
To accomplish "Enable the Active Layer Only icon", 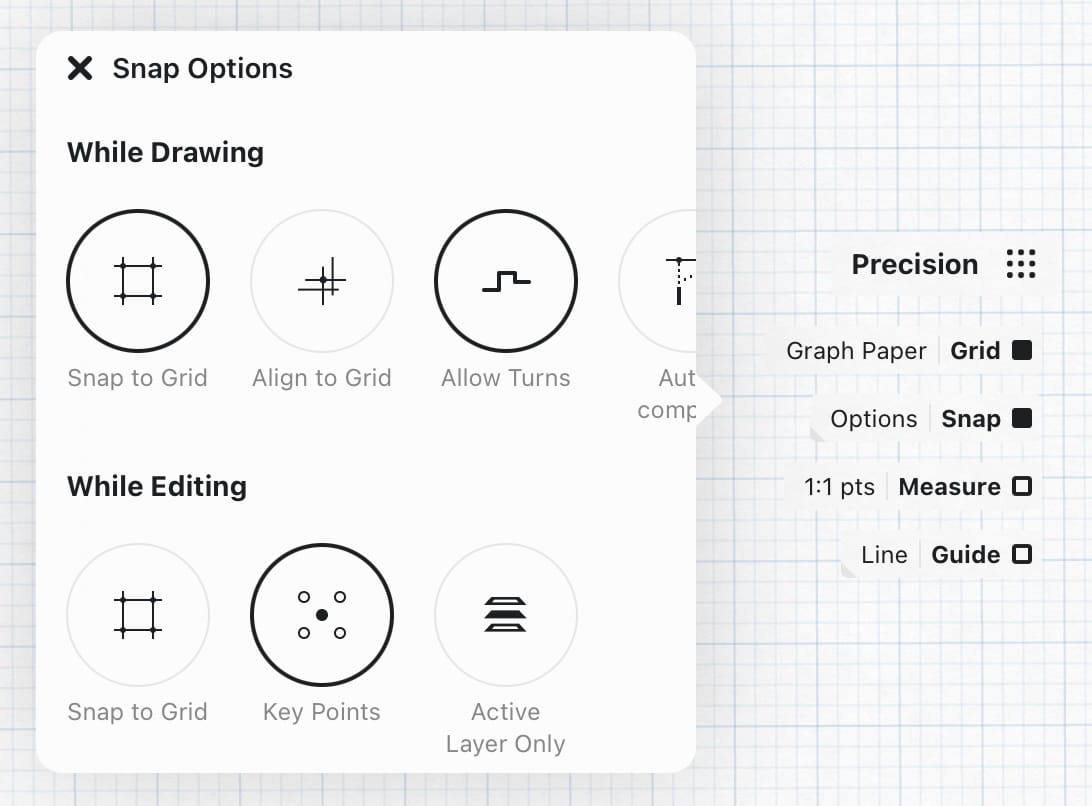I will tap(506, 615).
